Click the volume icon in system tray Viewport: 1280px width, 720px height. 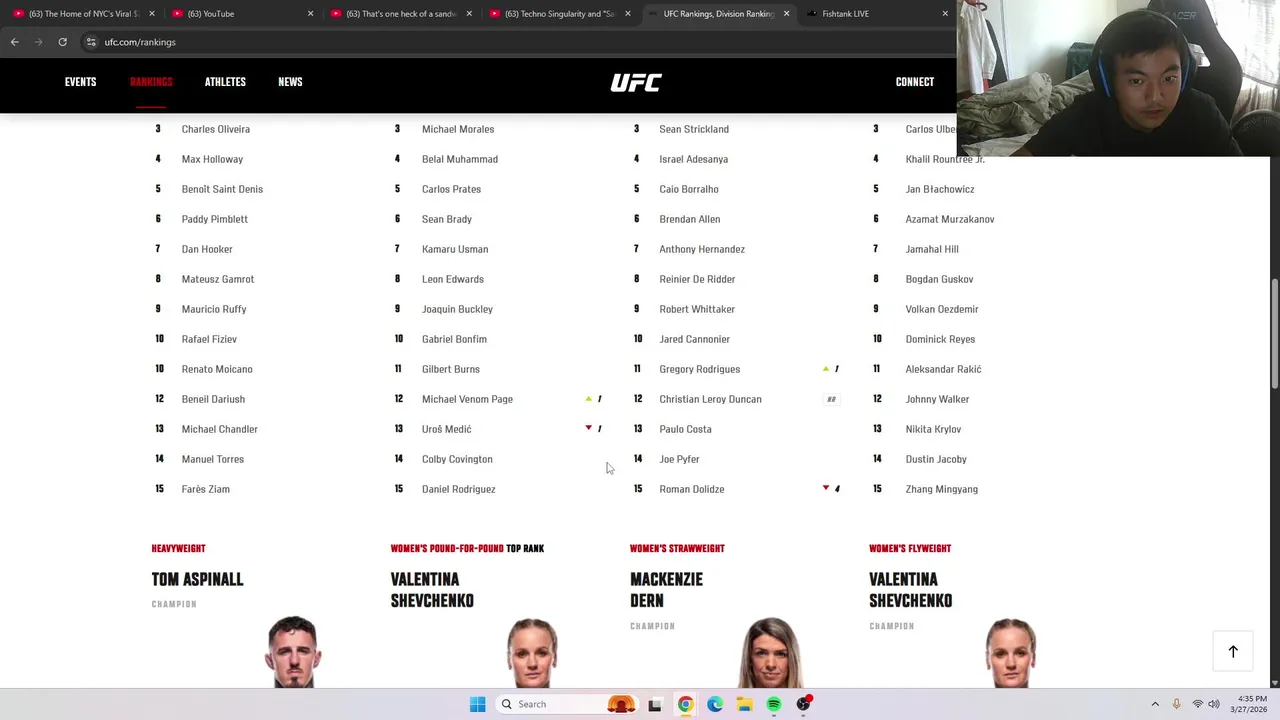point(1215,704)
